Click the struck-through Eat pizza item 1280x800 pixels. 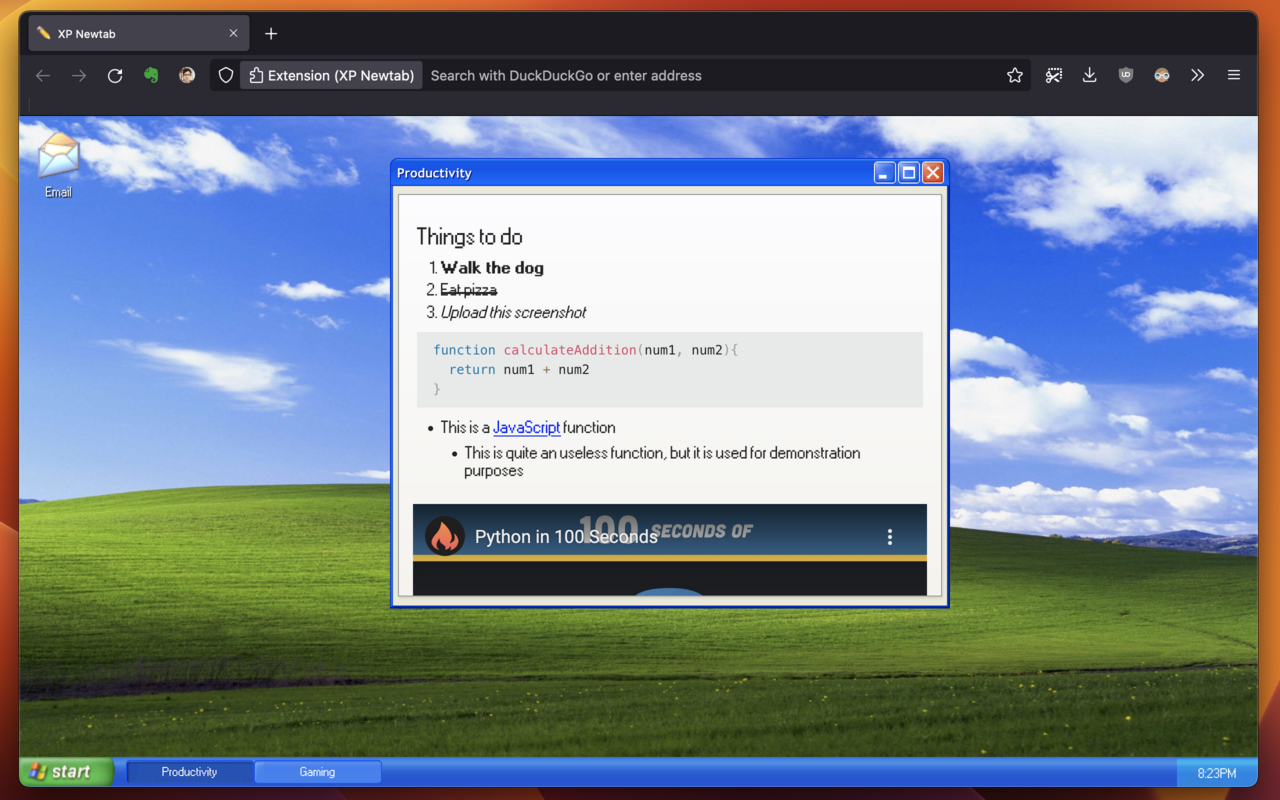[x=468, y=290]
